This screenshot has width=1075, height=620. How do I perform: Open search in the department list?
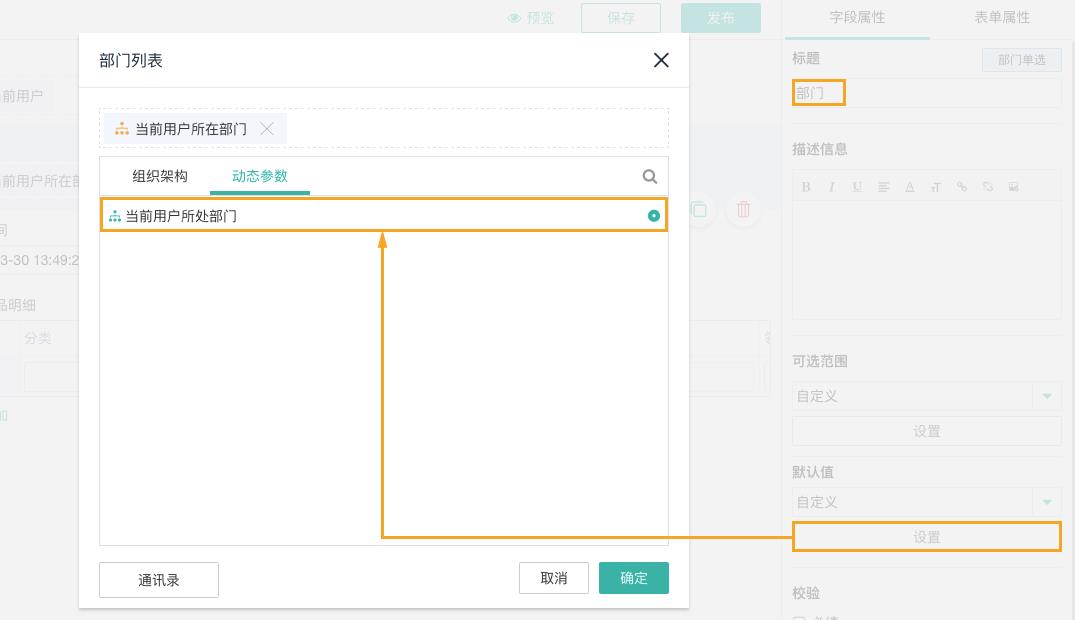[x=650, y=177]
